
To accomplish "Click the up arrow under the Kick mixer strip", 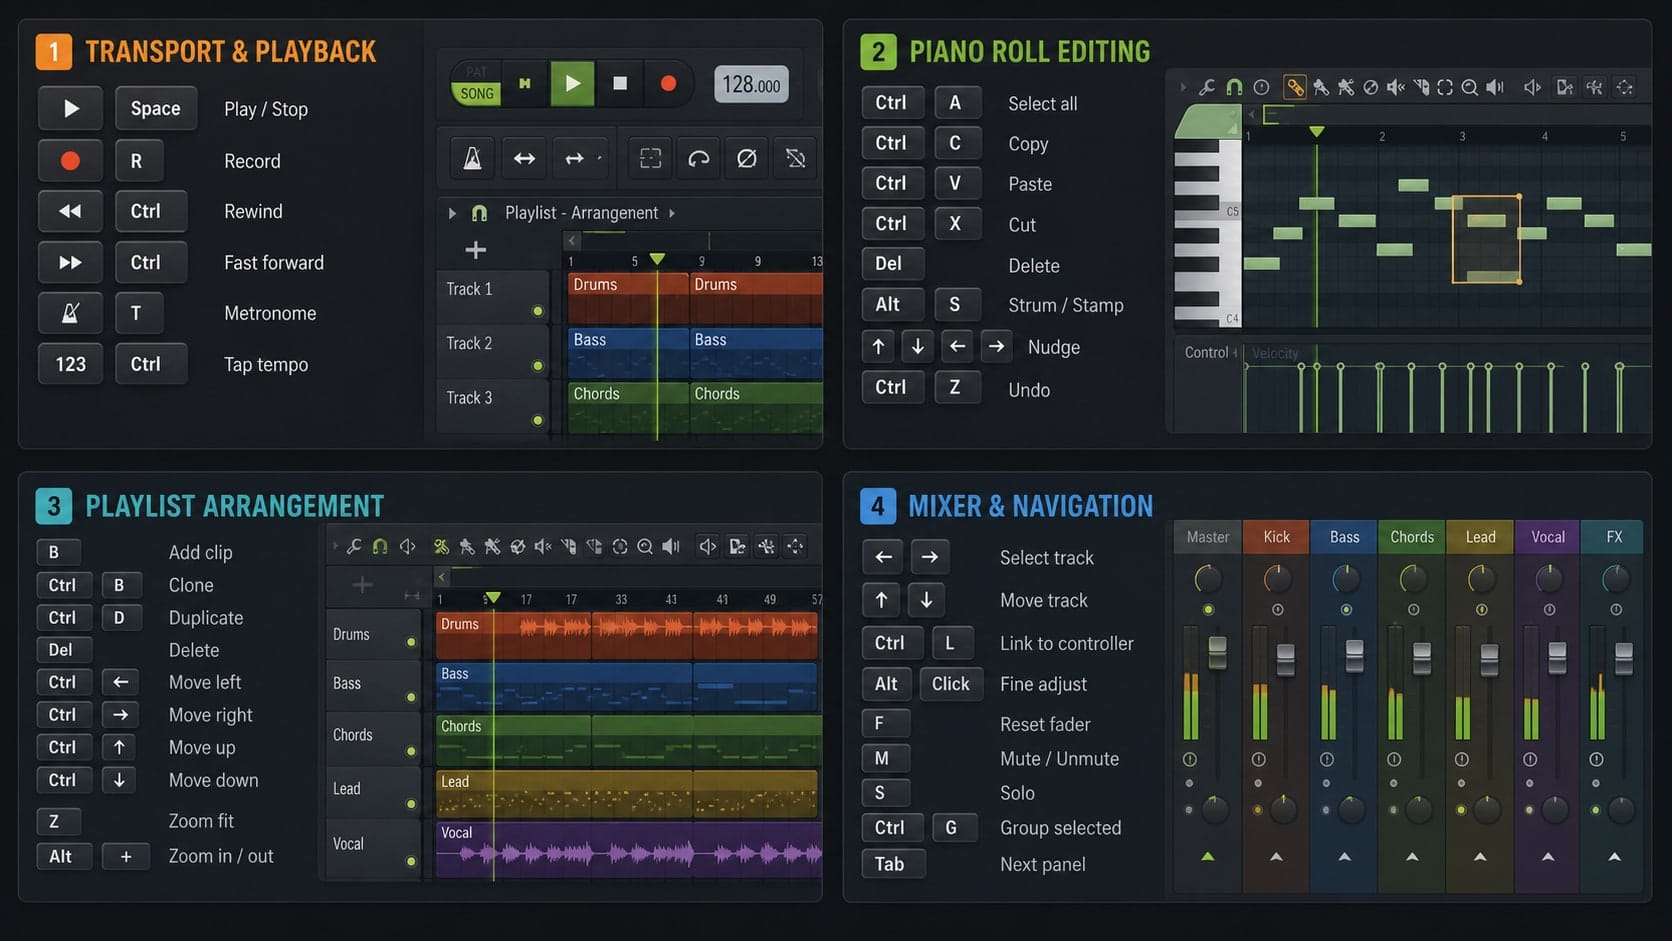I will (1276, 857).
